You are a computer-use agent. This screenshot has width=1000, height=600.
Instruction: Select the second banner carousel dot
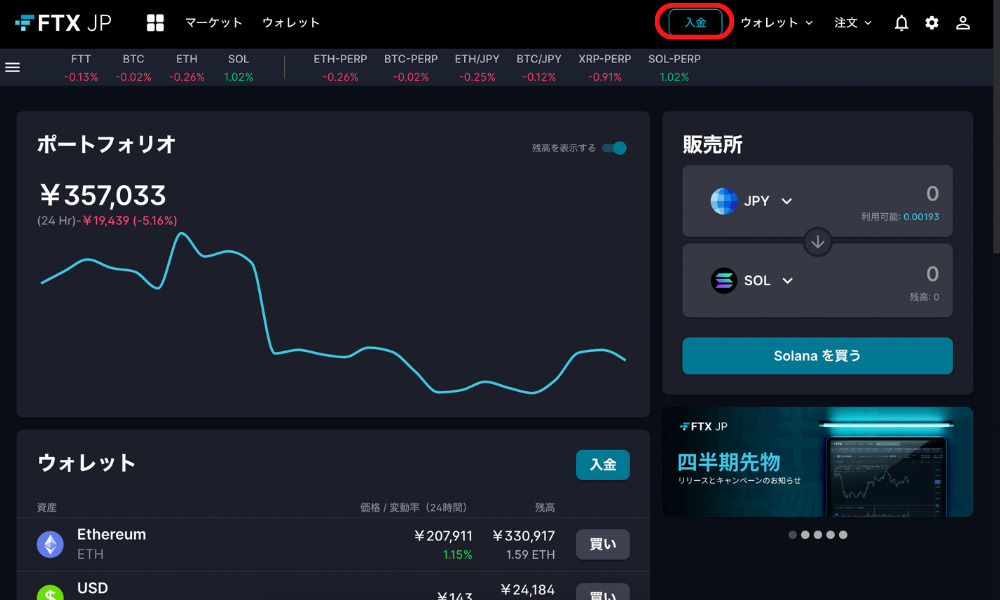tap(805, 535)
